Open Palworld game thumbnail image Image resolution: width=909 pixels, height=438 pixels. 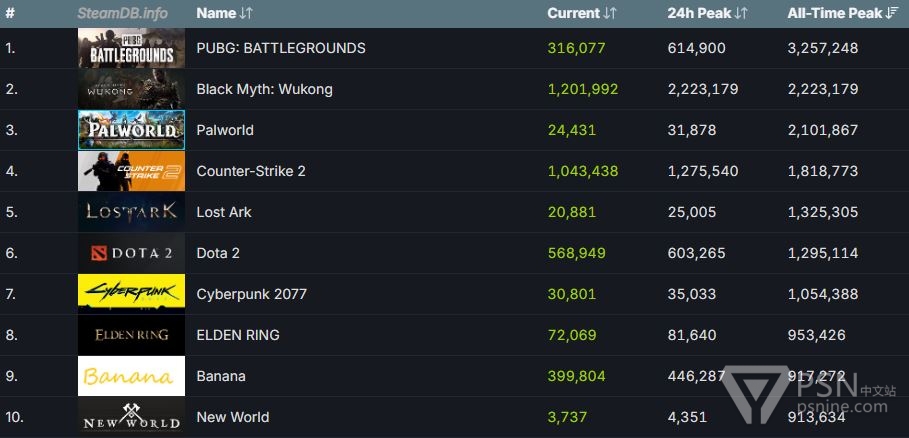pyautogui.click(x=132, y=130)
